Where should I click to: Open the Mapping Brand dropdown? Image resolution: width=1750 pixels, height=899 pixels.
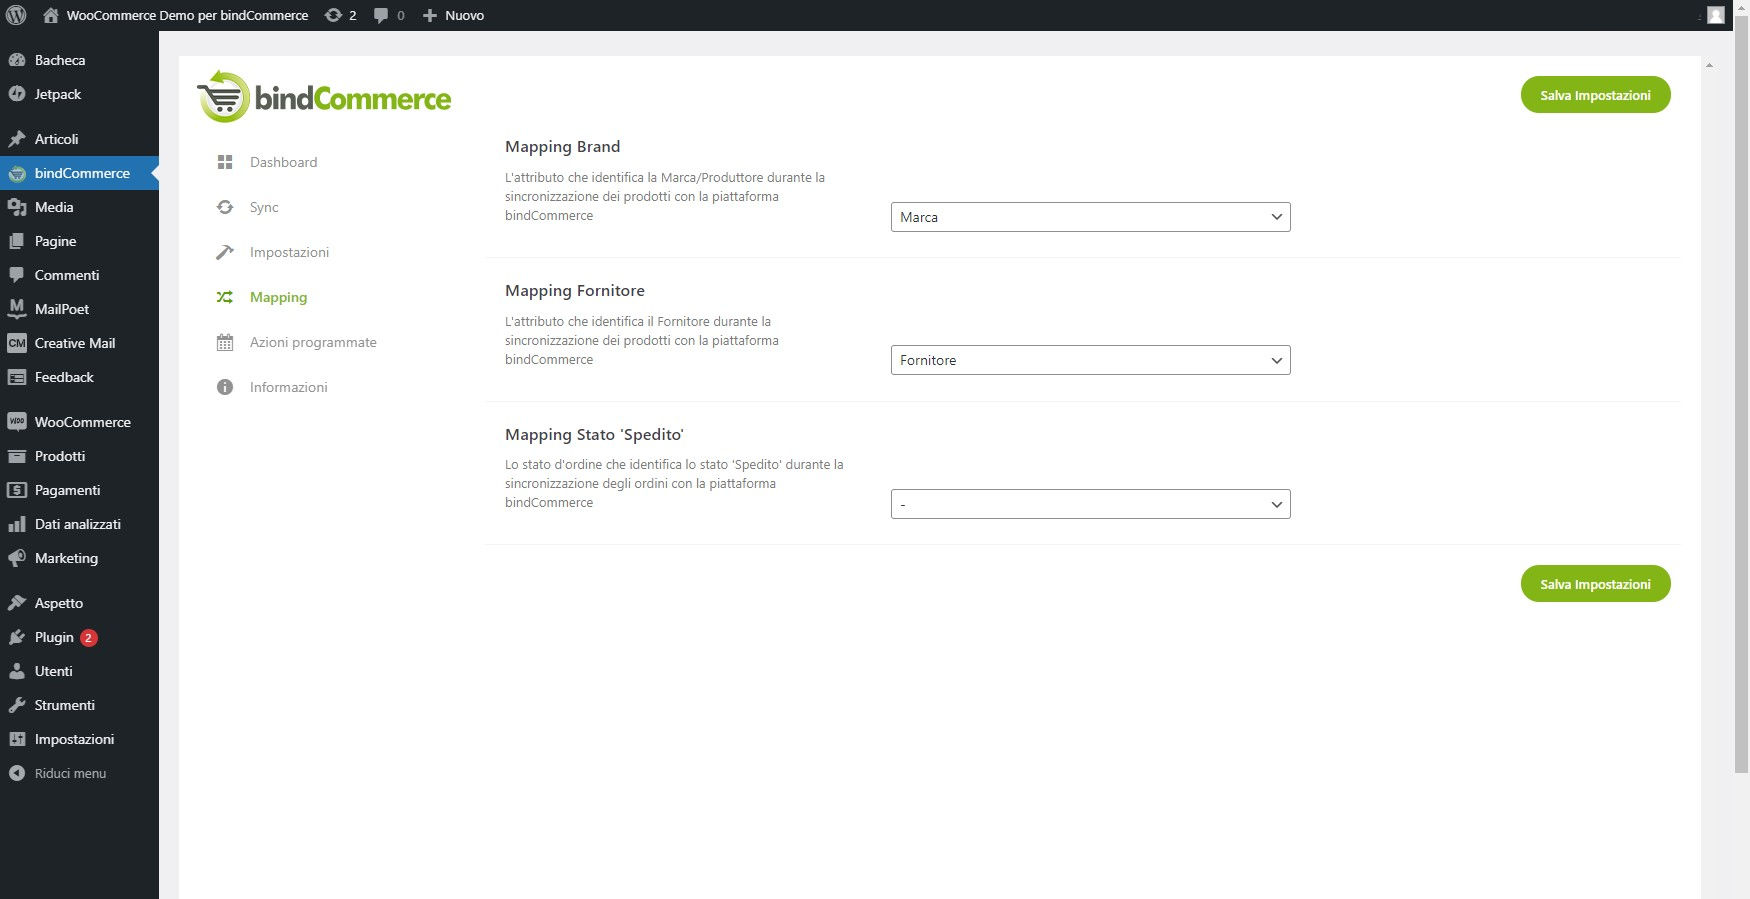(x=1090, y=217)
